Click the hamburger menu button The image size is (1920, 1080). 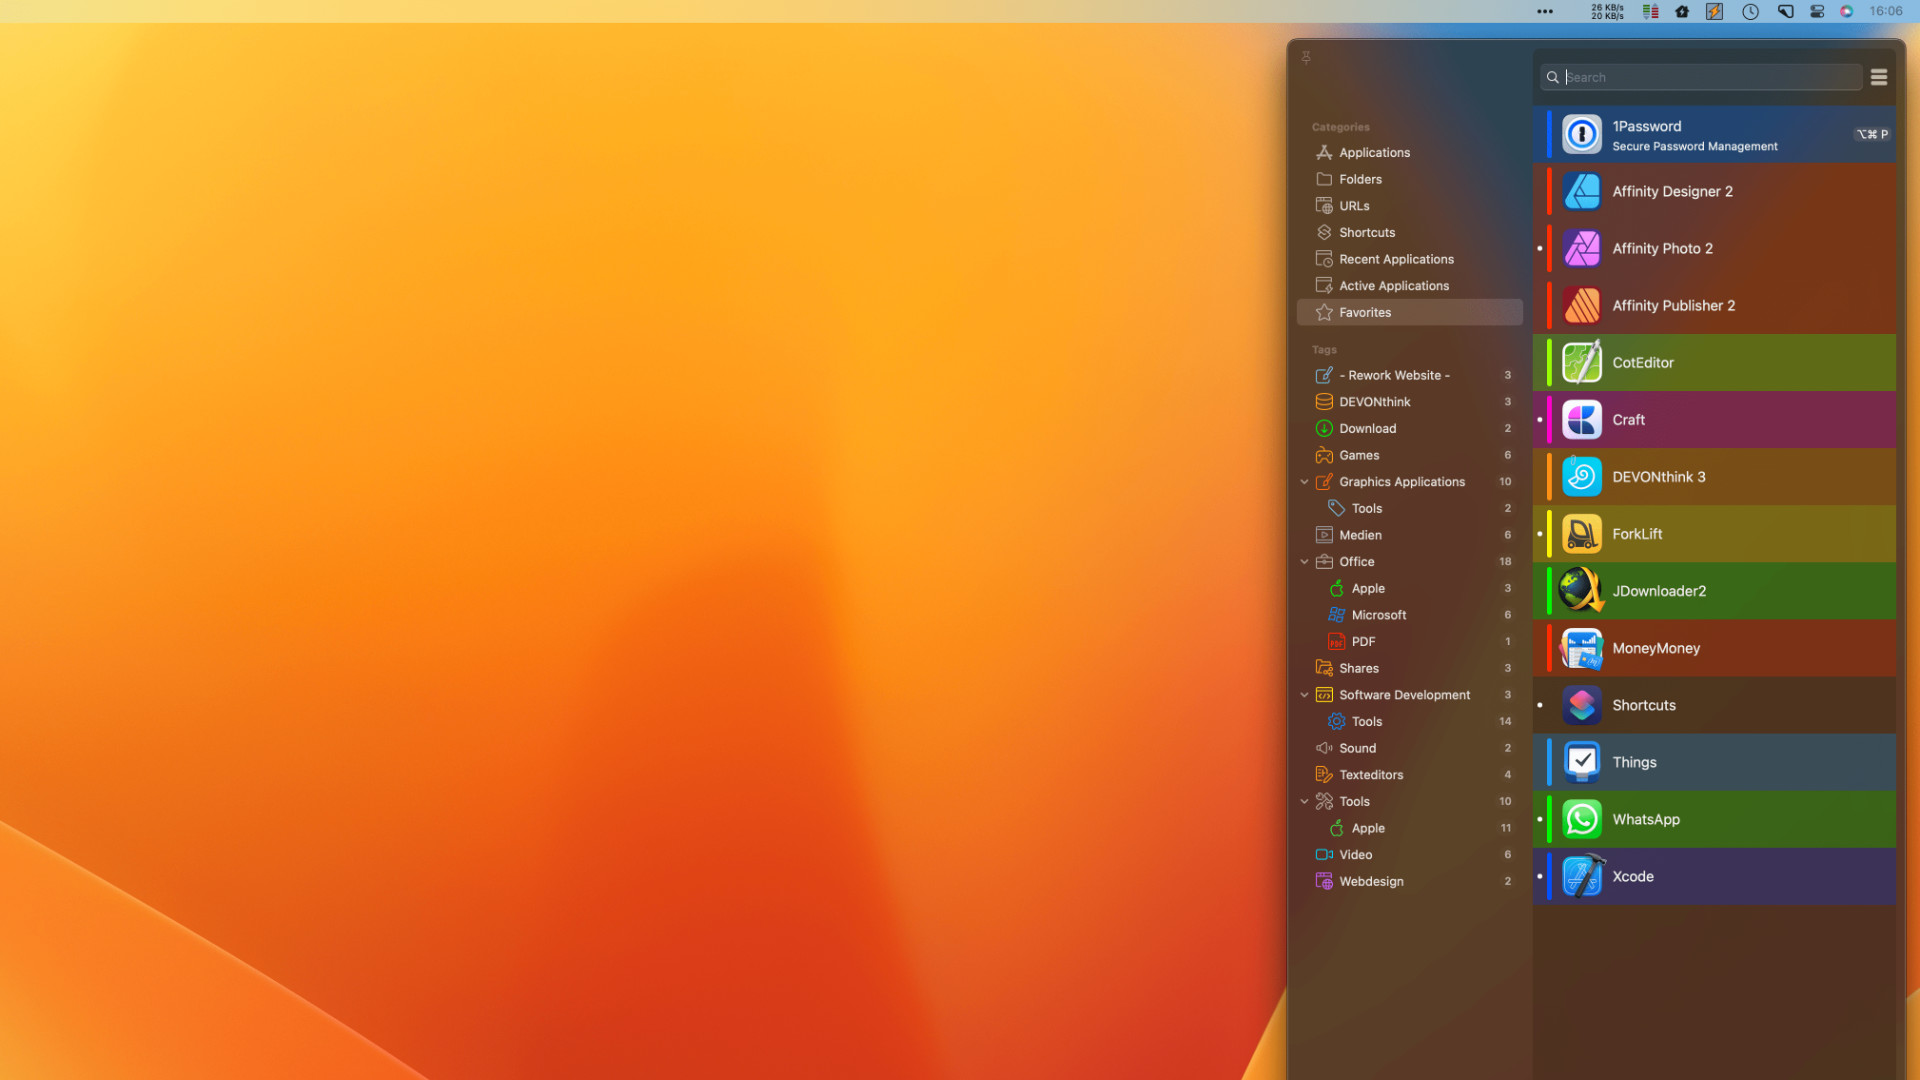tap(1879, 76)
